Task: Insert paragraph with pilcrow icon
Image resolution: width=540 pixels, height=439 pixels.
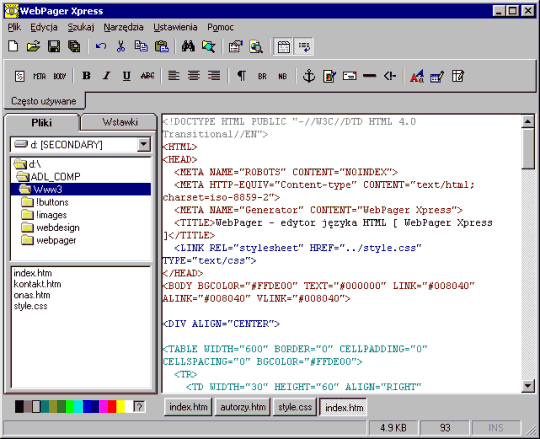Action: click(x=242, y=76)
